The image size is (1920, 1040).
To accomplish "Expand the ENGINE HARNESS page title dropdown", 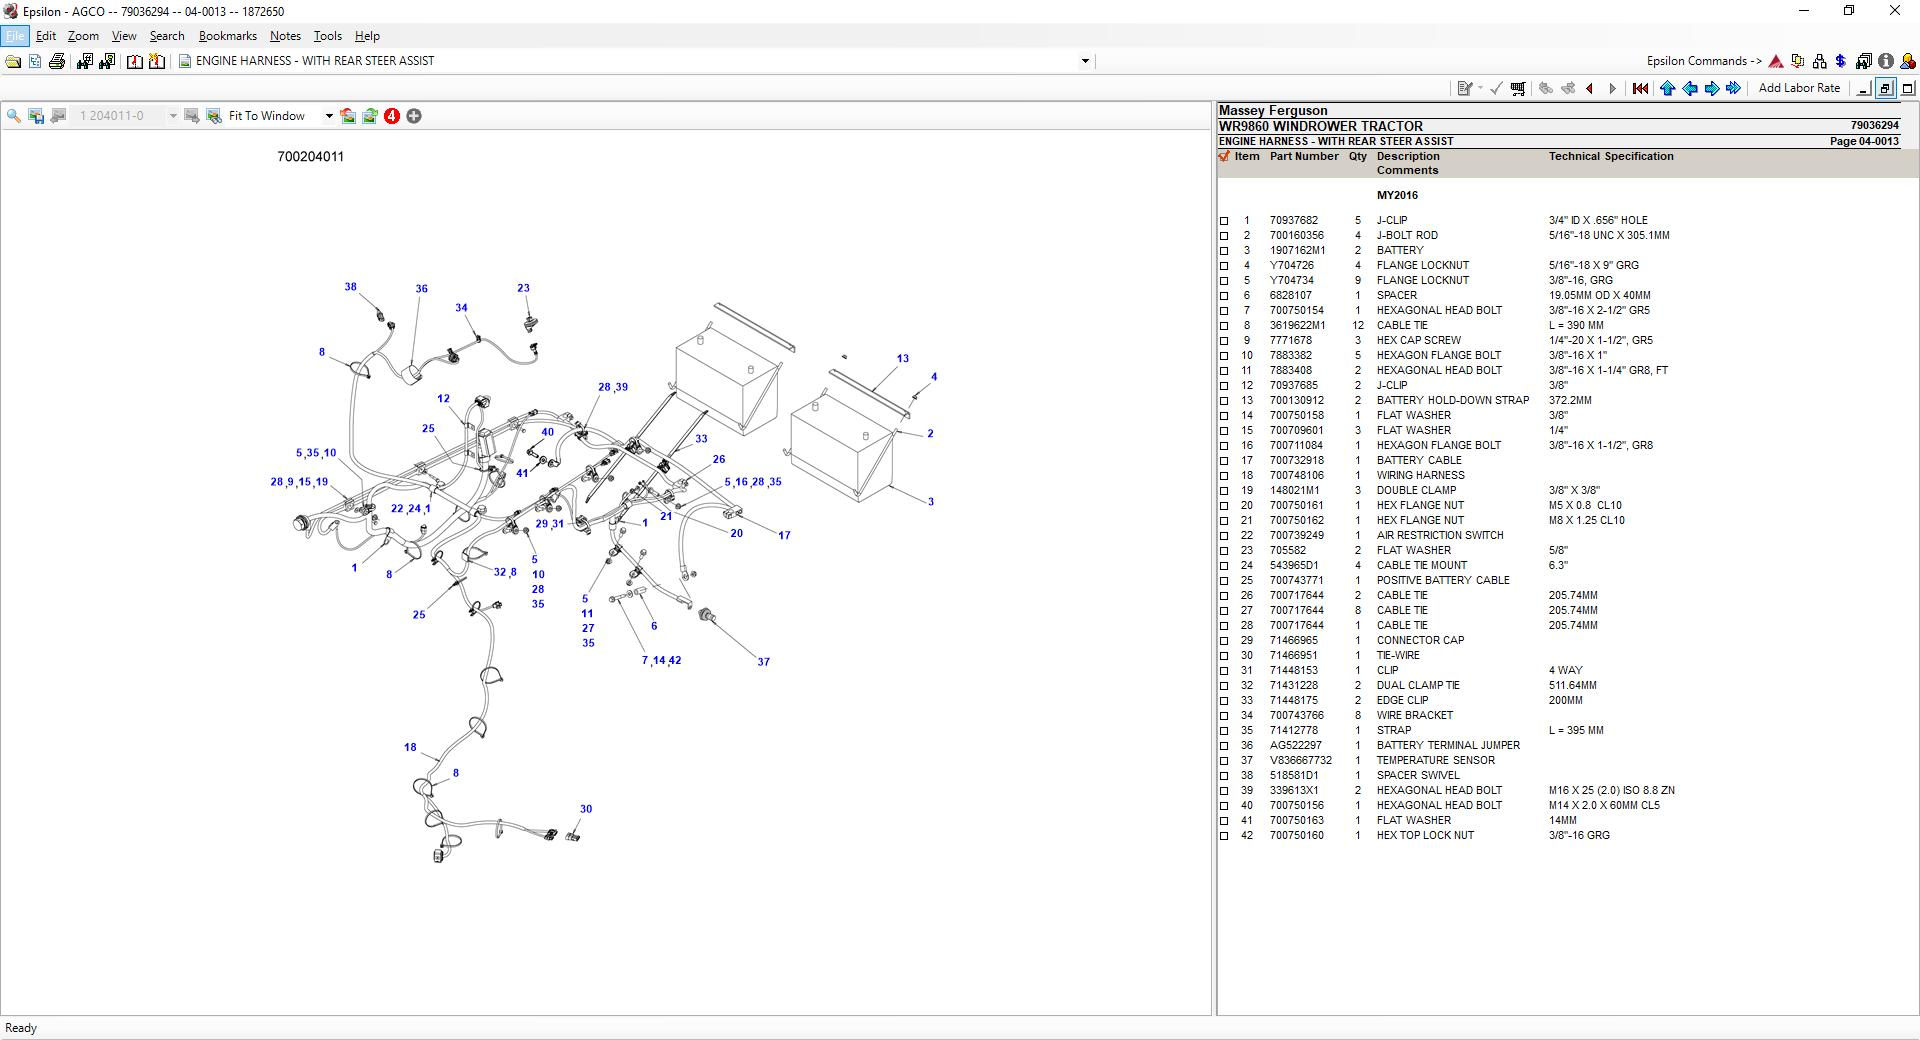I will point(1085,62).
